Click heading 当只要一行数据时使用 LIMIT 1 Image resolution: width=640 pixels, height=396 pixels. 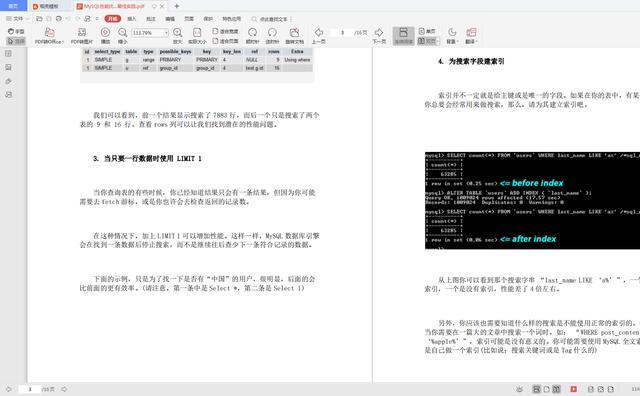click(147, 158)
